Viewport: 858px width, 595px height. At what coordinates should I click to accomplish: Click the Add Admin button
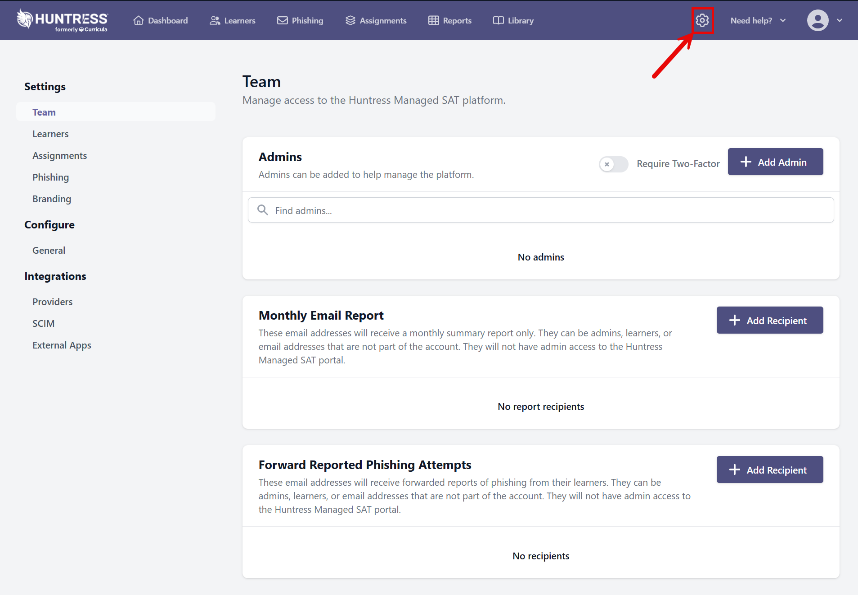775,162
